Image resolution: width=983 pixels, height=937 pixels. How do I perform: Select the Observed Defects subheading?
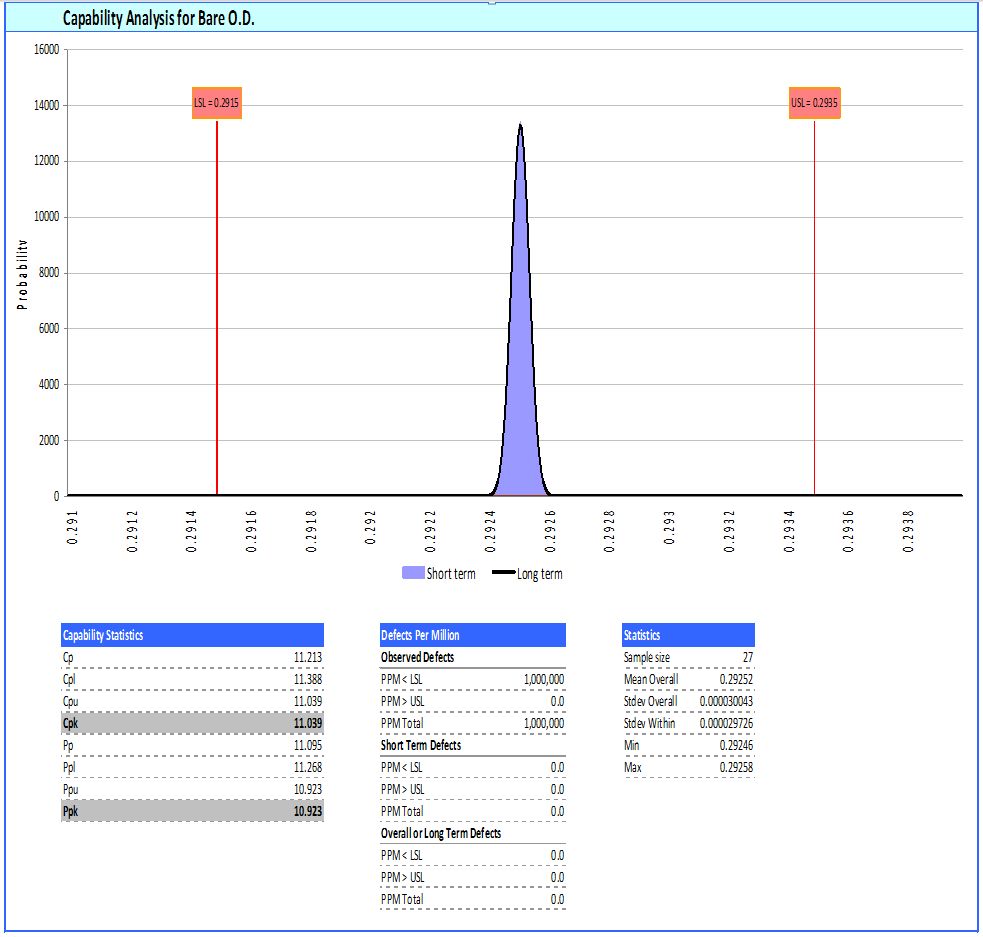click(417, 657)
